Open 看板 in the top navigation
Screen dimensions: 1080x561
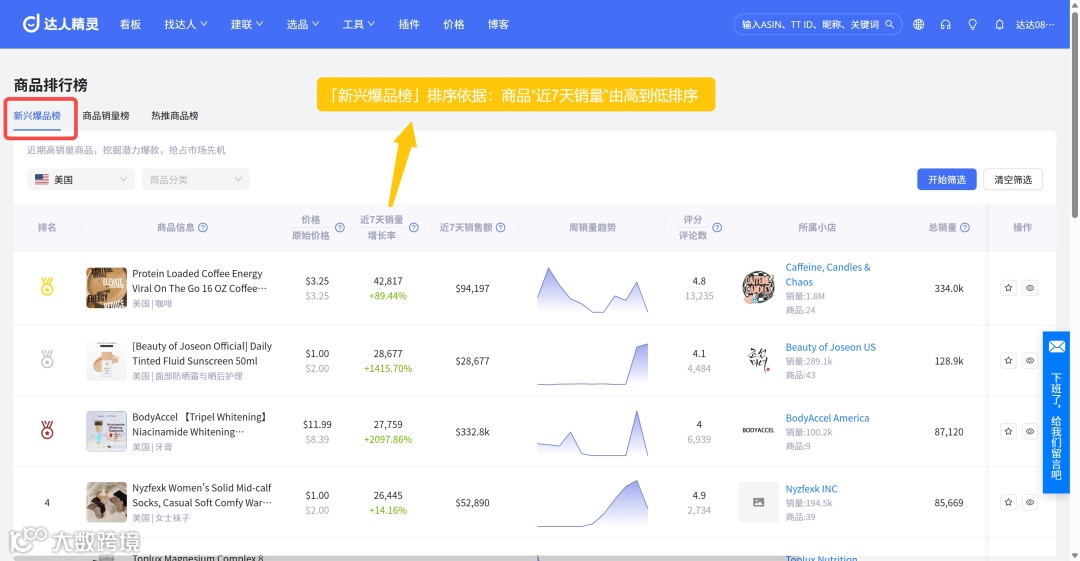coord(130,24)
